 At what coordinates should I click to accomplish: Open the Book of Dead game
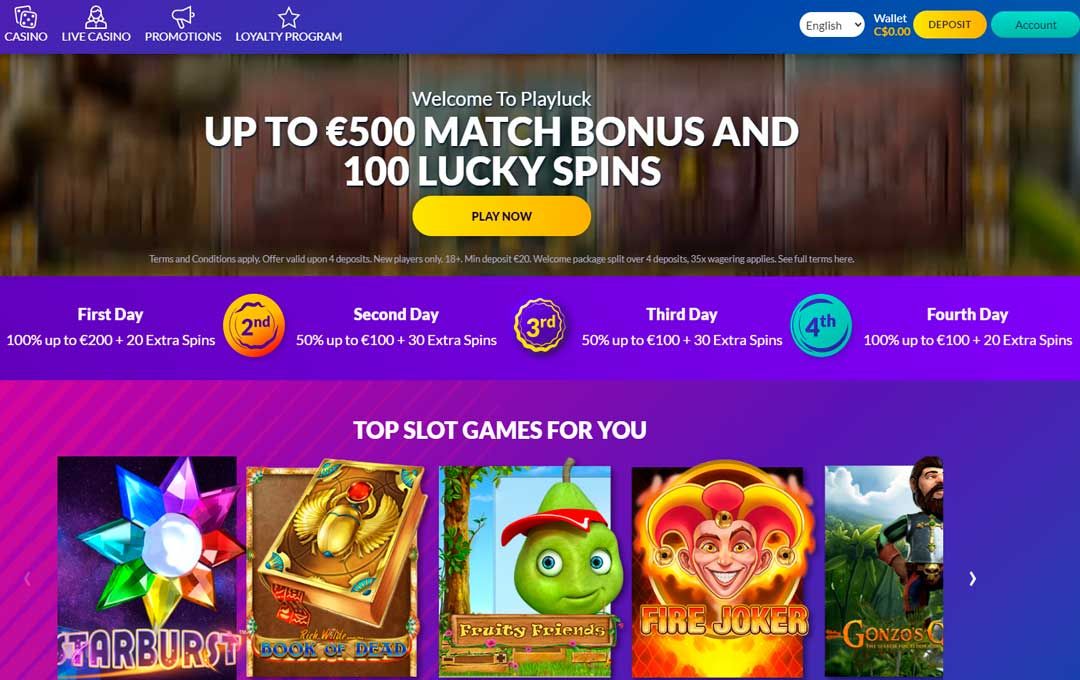pyautogui.click(x=335, y=569)
